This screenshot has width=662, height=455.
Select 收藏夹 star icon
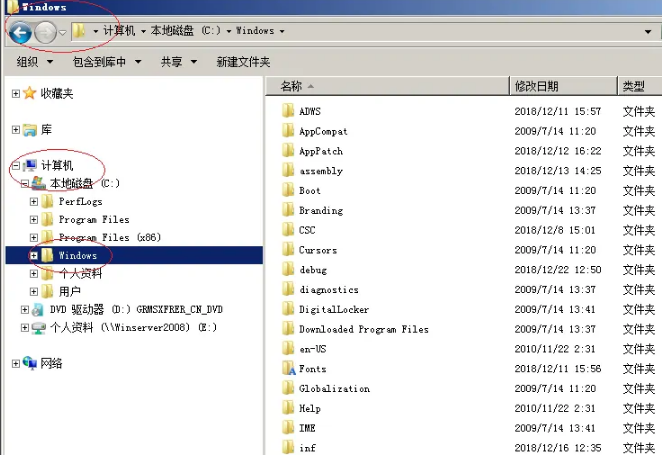click(30, 93)
